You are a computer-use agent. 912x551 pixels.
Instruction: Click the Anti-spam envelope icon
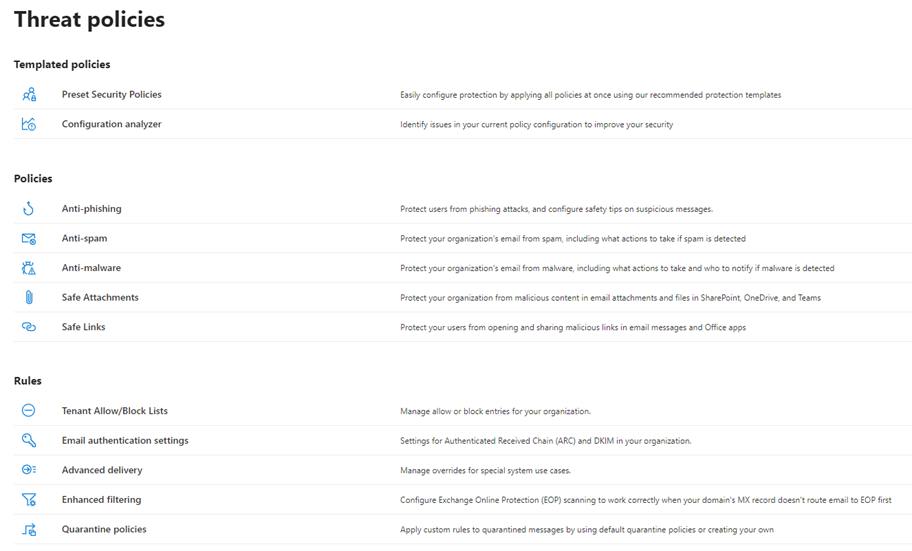click(28, 239)
